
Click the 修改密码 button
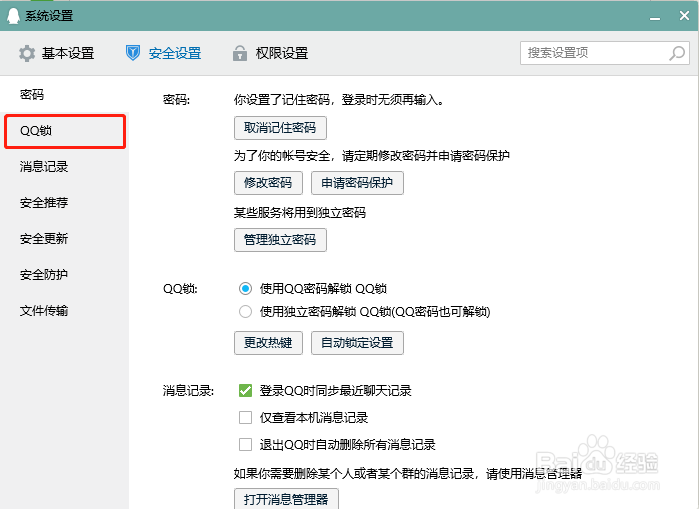click(268, 183)
